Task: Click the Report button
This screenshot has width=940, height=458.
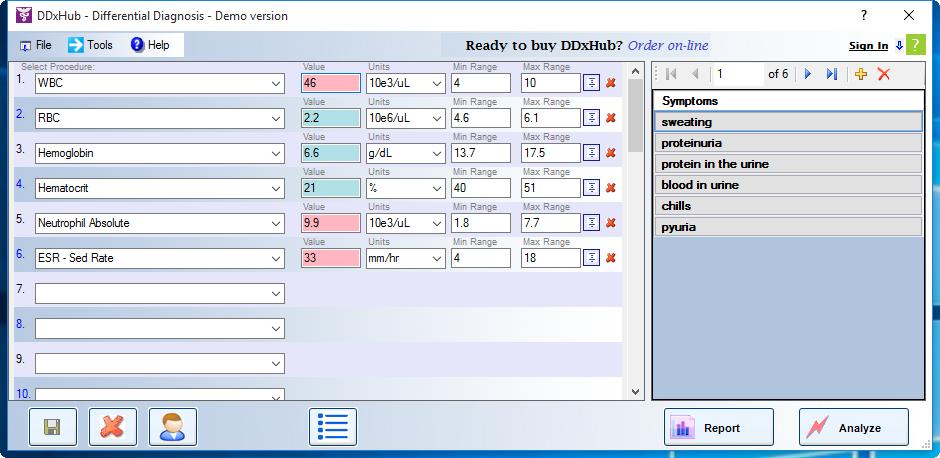Action: [719, 427]
